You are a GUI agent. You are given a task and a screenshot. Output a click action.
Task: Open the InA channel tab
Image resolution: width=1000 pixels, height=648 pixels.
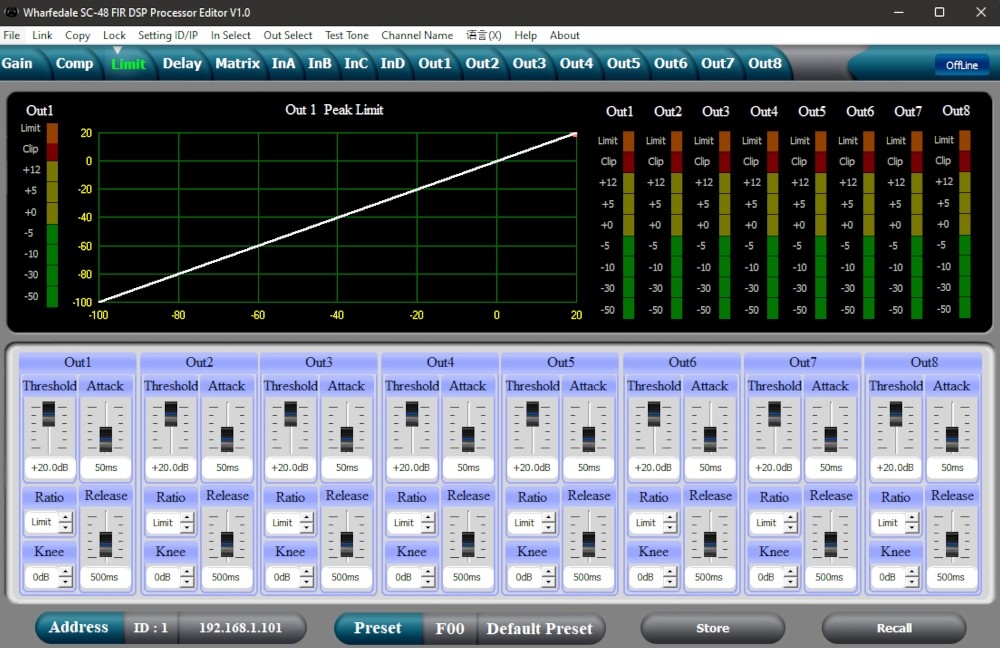[283, 63]
